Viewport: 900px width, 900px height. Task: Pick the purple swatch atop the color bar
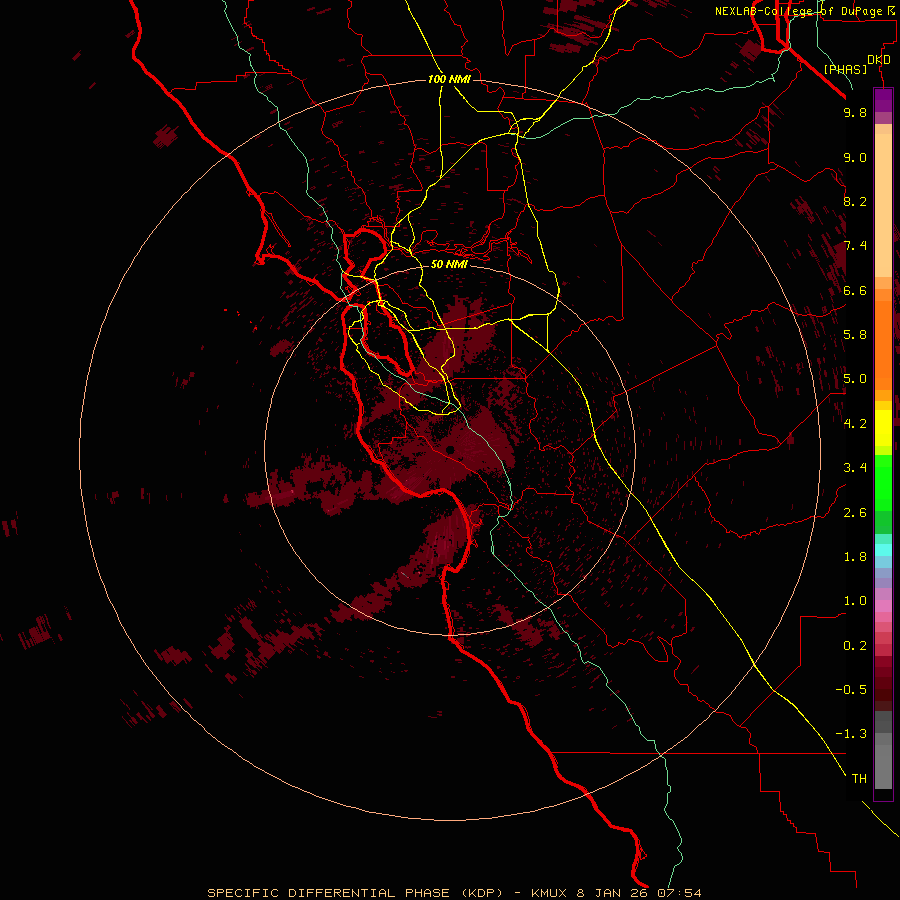pyautogui.click(x=883, y=100)
